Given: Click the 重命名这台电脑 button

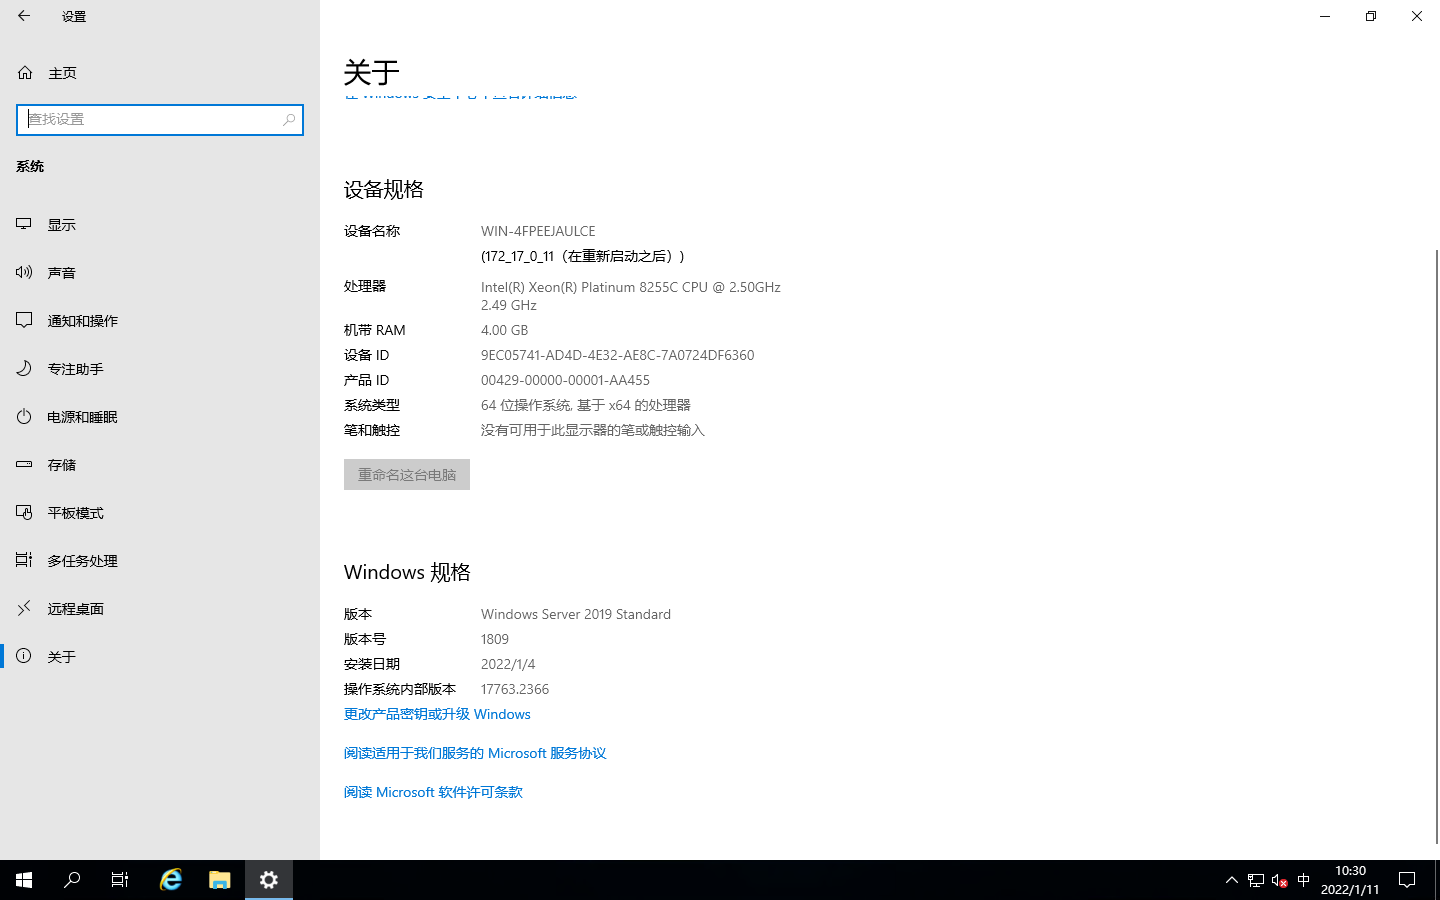Looking at the screenshot, I should pyautogui.click(x=407, y=474).
